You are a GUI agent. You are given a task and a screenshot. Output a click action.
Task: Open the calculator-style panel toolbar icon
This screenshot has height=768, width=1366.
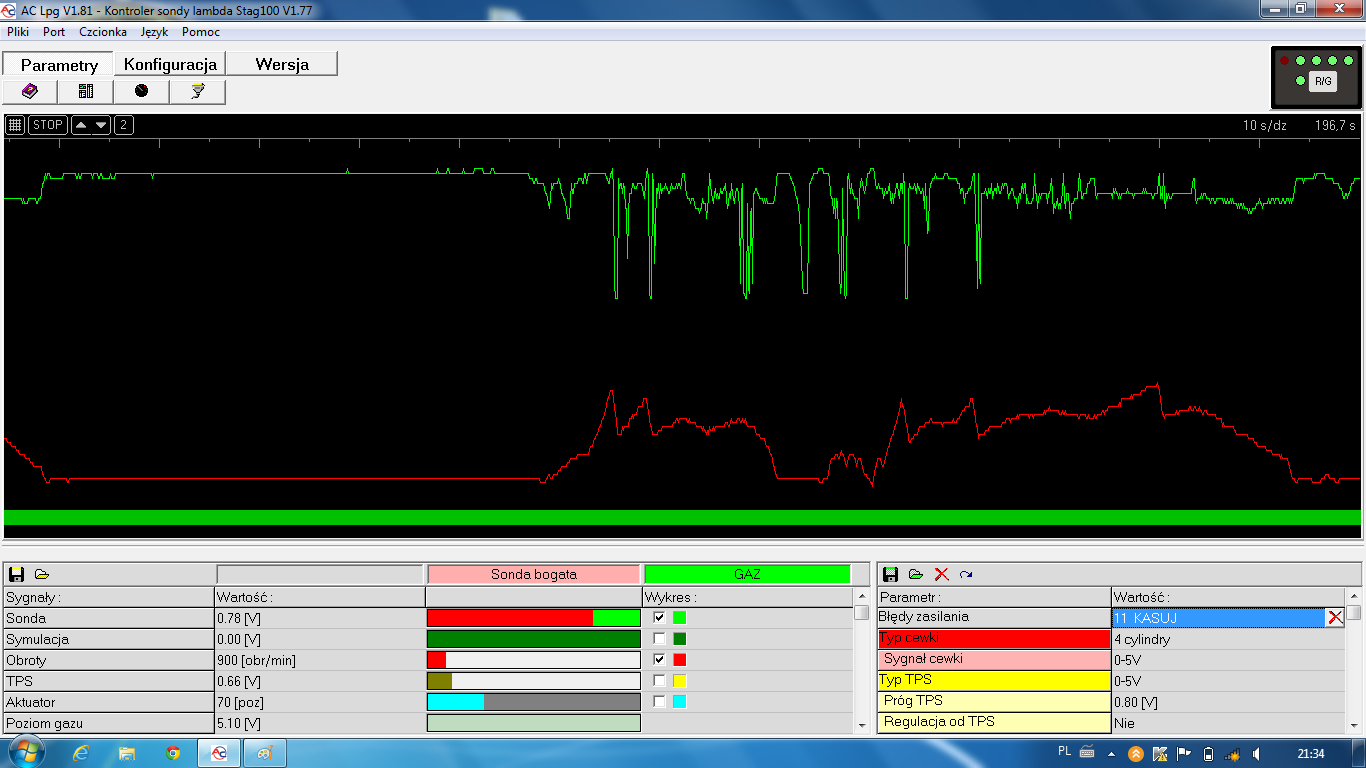pyautogui.click(x=86, y=92)
